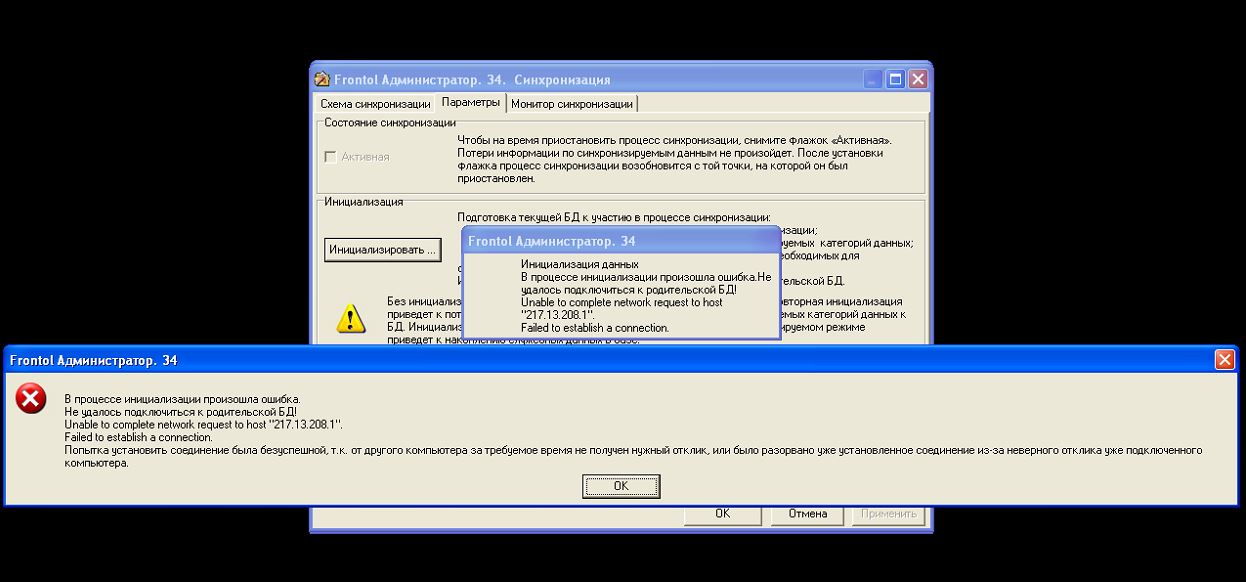This screenshot has width=1246, height=582.
Task: Toggle the Активная checkbox
Action: click(331, 157)
